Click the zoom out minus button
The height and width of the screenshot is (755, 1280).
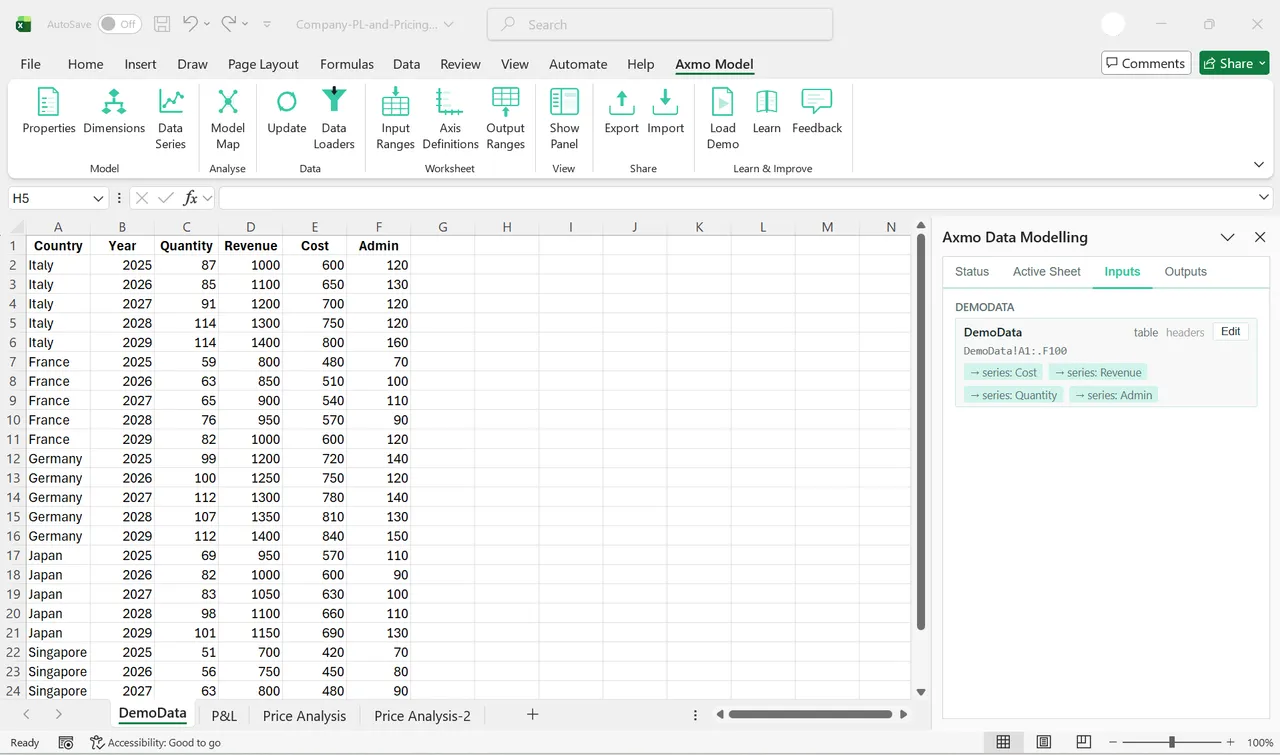pos(1112,742)
